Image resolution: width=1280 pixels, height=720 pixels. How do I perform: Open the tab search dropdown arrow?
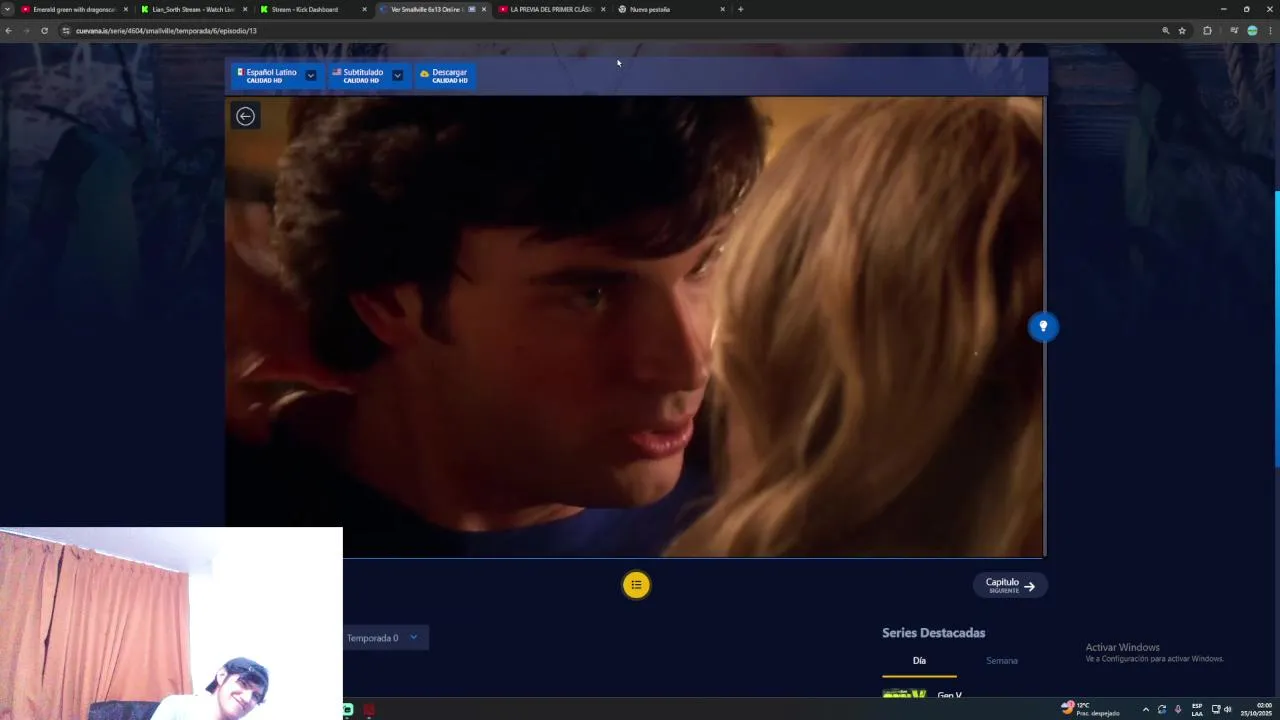[x=8, y=9]
